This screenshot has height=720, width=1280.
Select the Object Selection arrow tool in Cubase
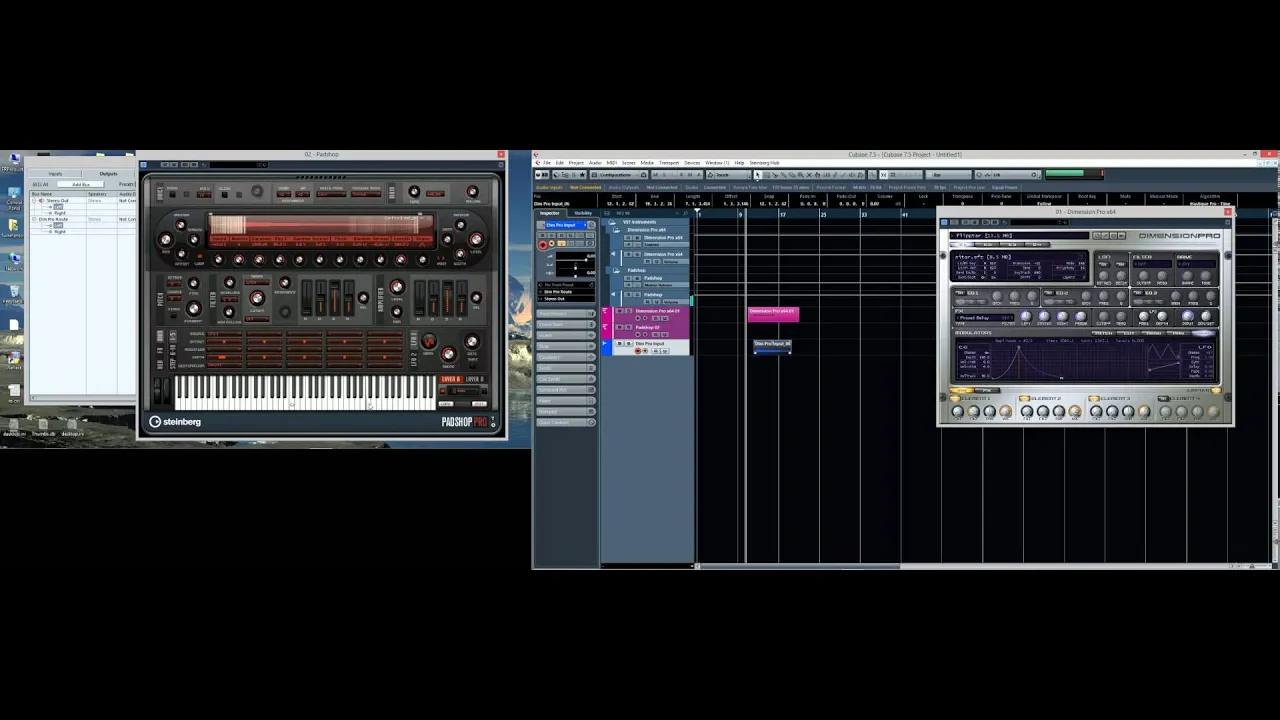(758, 175)
